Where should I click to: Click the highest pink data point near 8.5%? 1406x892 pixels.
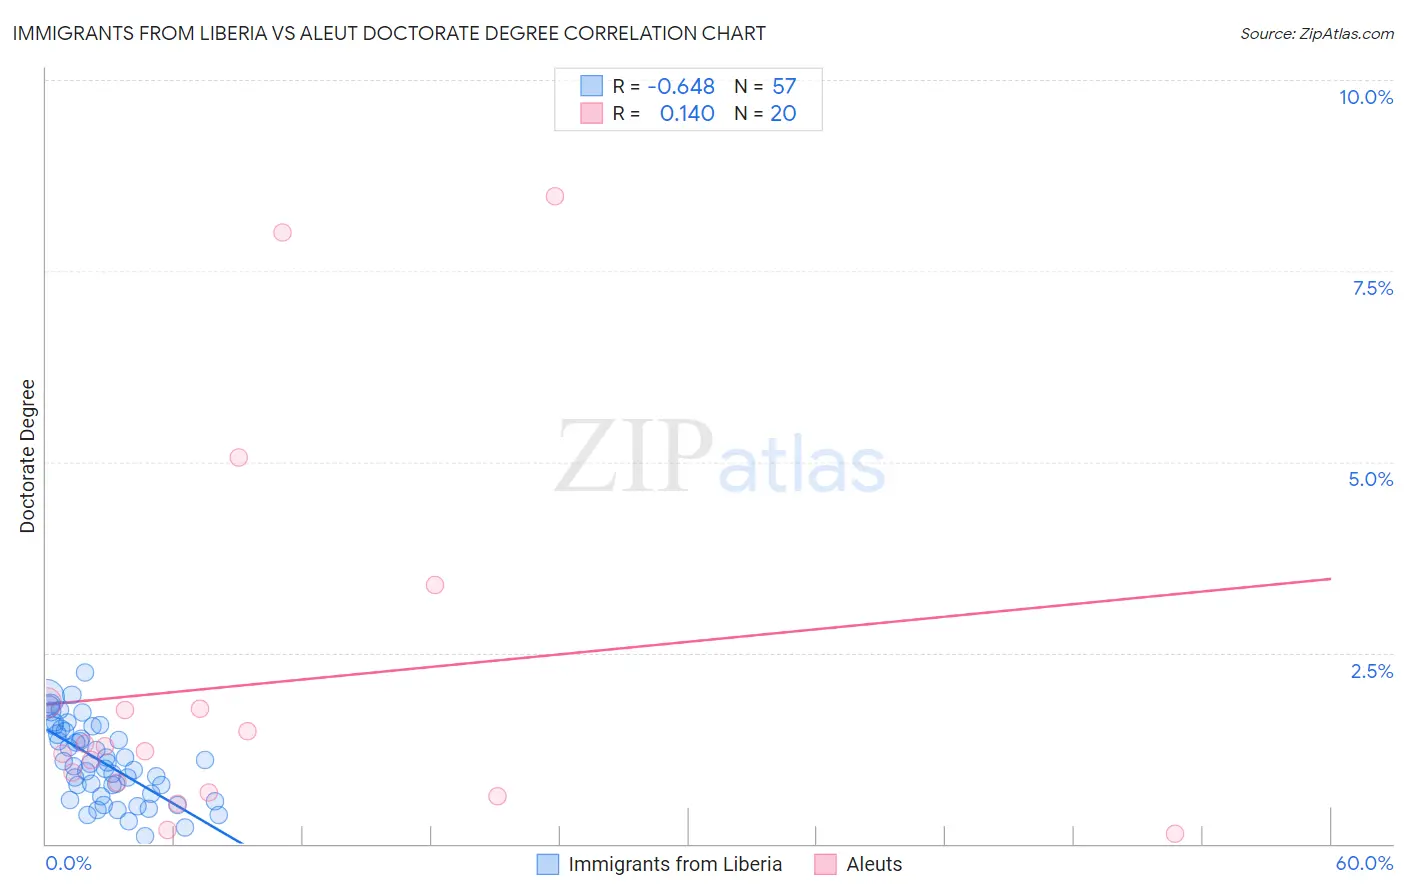pos(555,196)
